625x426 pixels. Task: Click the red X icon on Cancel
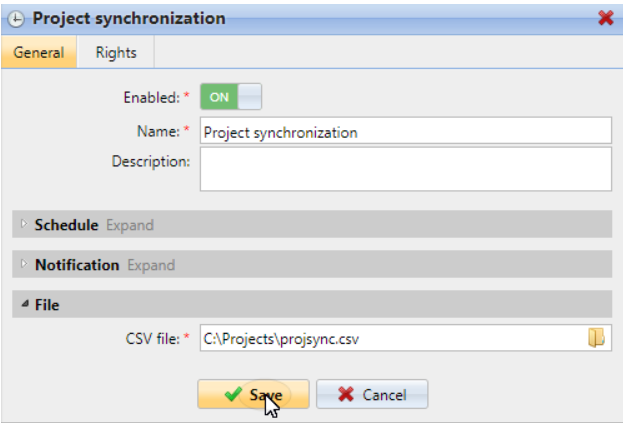(346, 395)
